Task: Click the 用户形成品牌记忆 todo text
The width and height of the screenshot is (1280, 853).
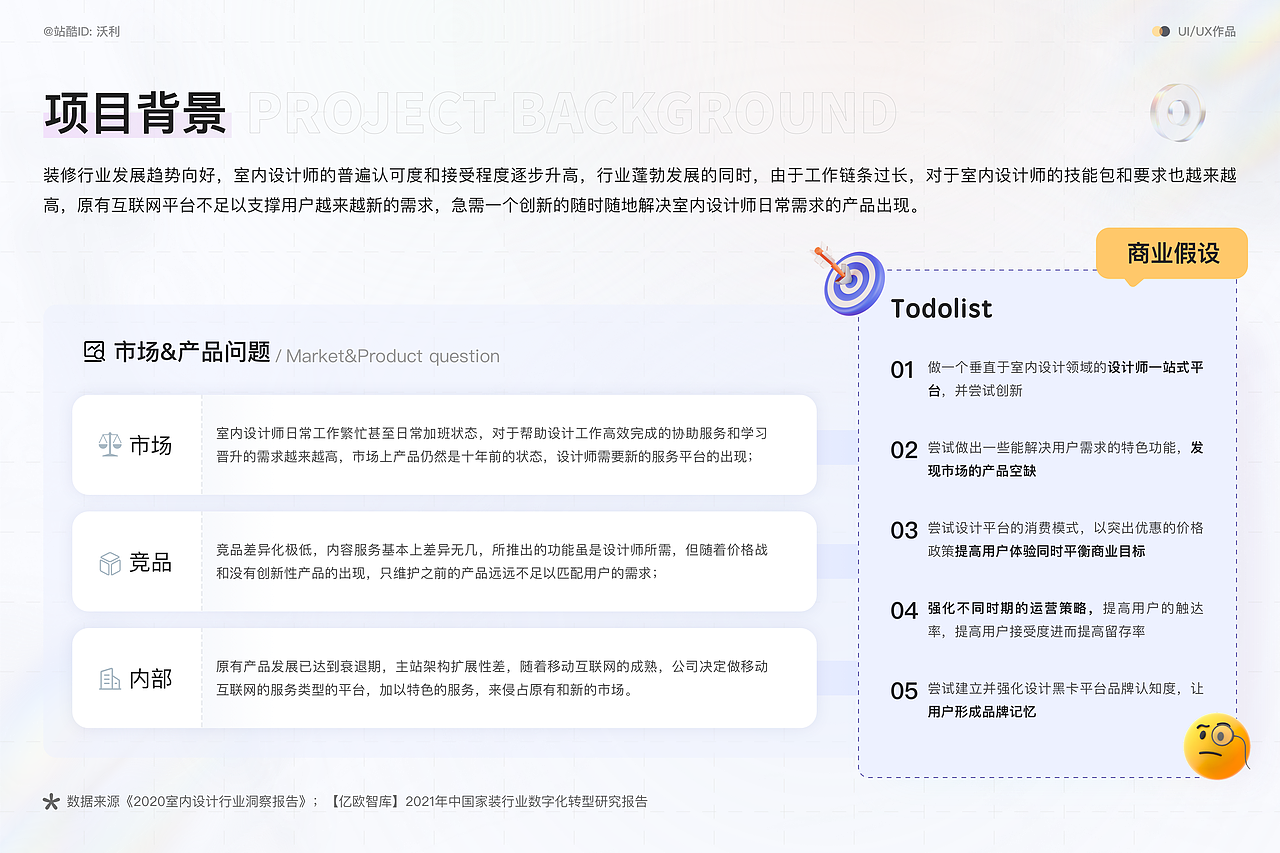Action: [x=982, y=712]
